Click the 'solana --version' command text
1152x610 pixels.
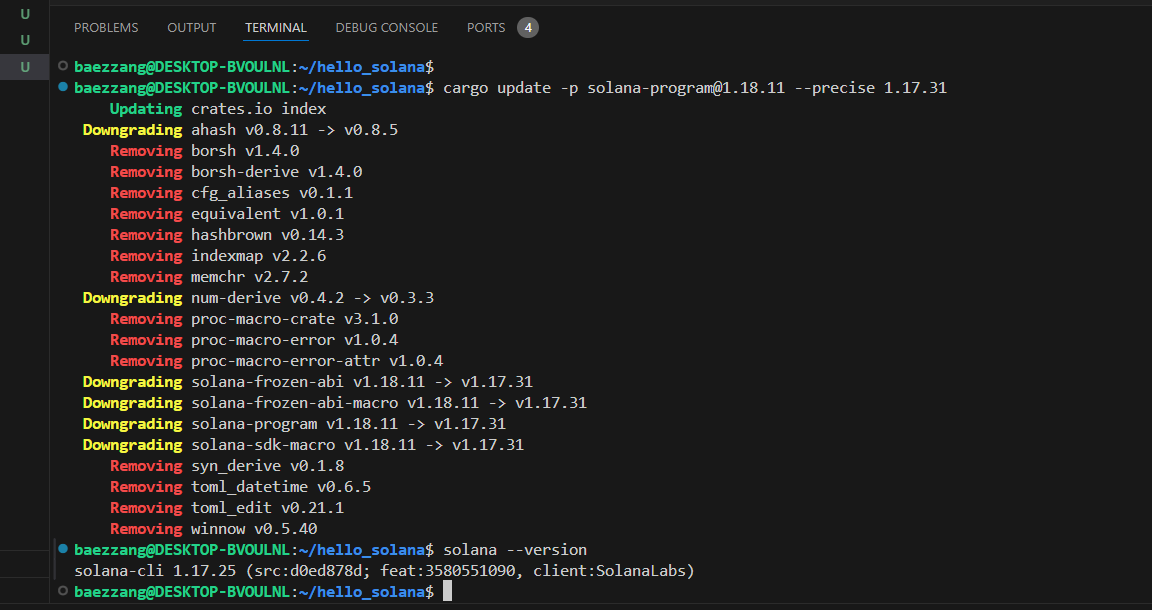point(515,550)
